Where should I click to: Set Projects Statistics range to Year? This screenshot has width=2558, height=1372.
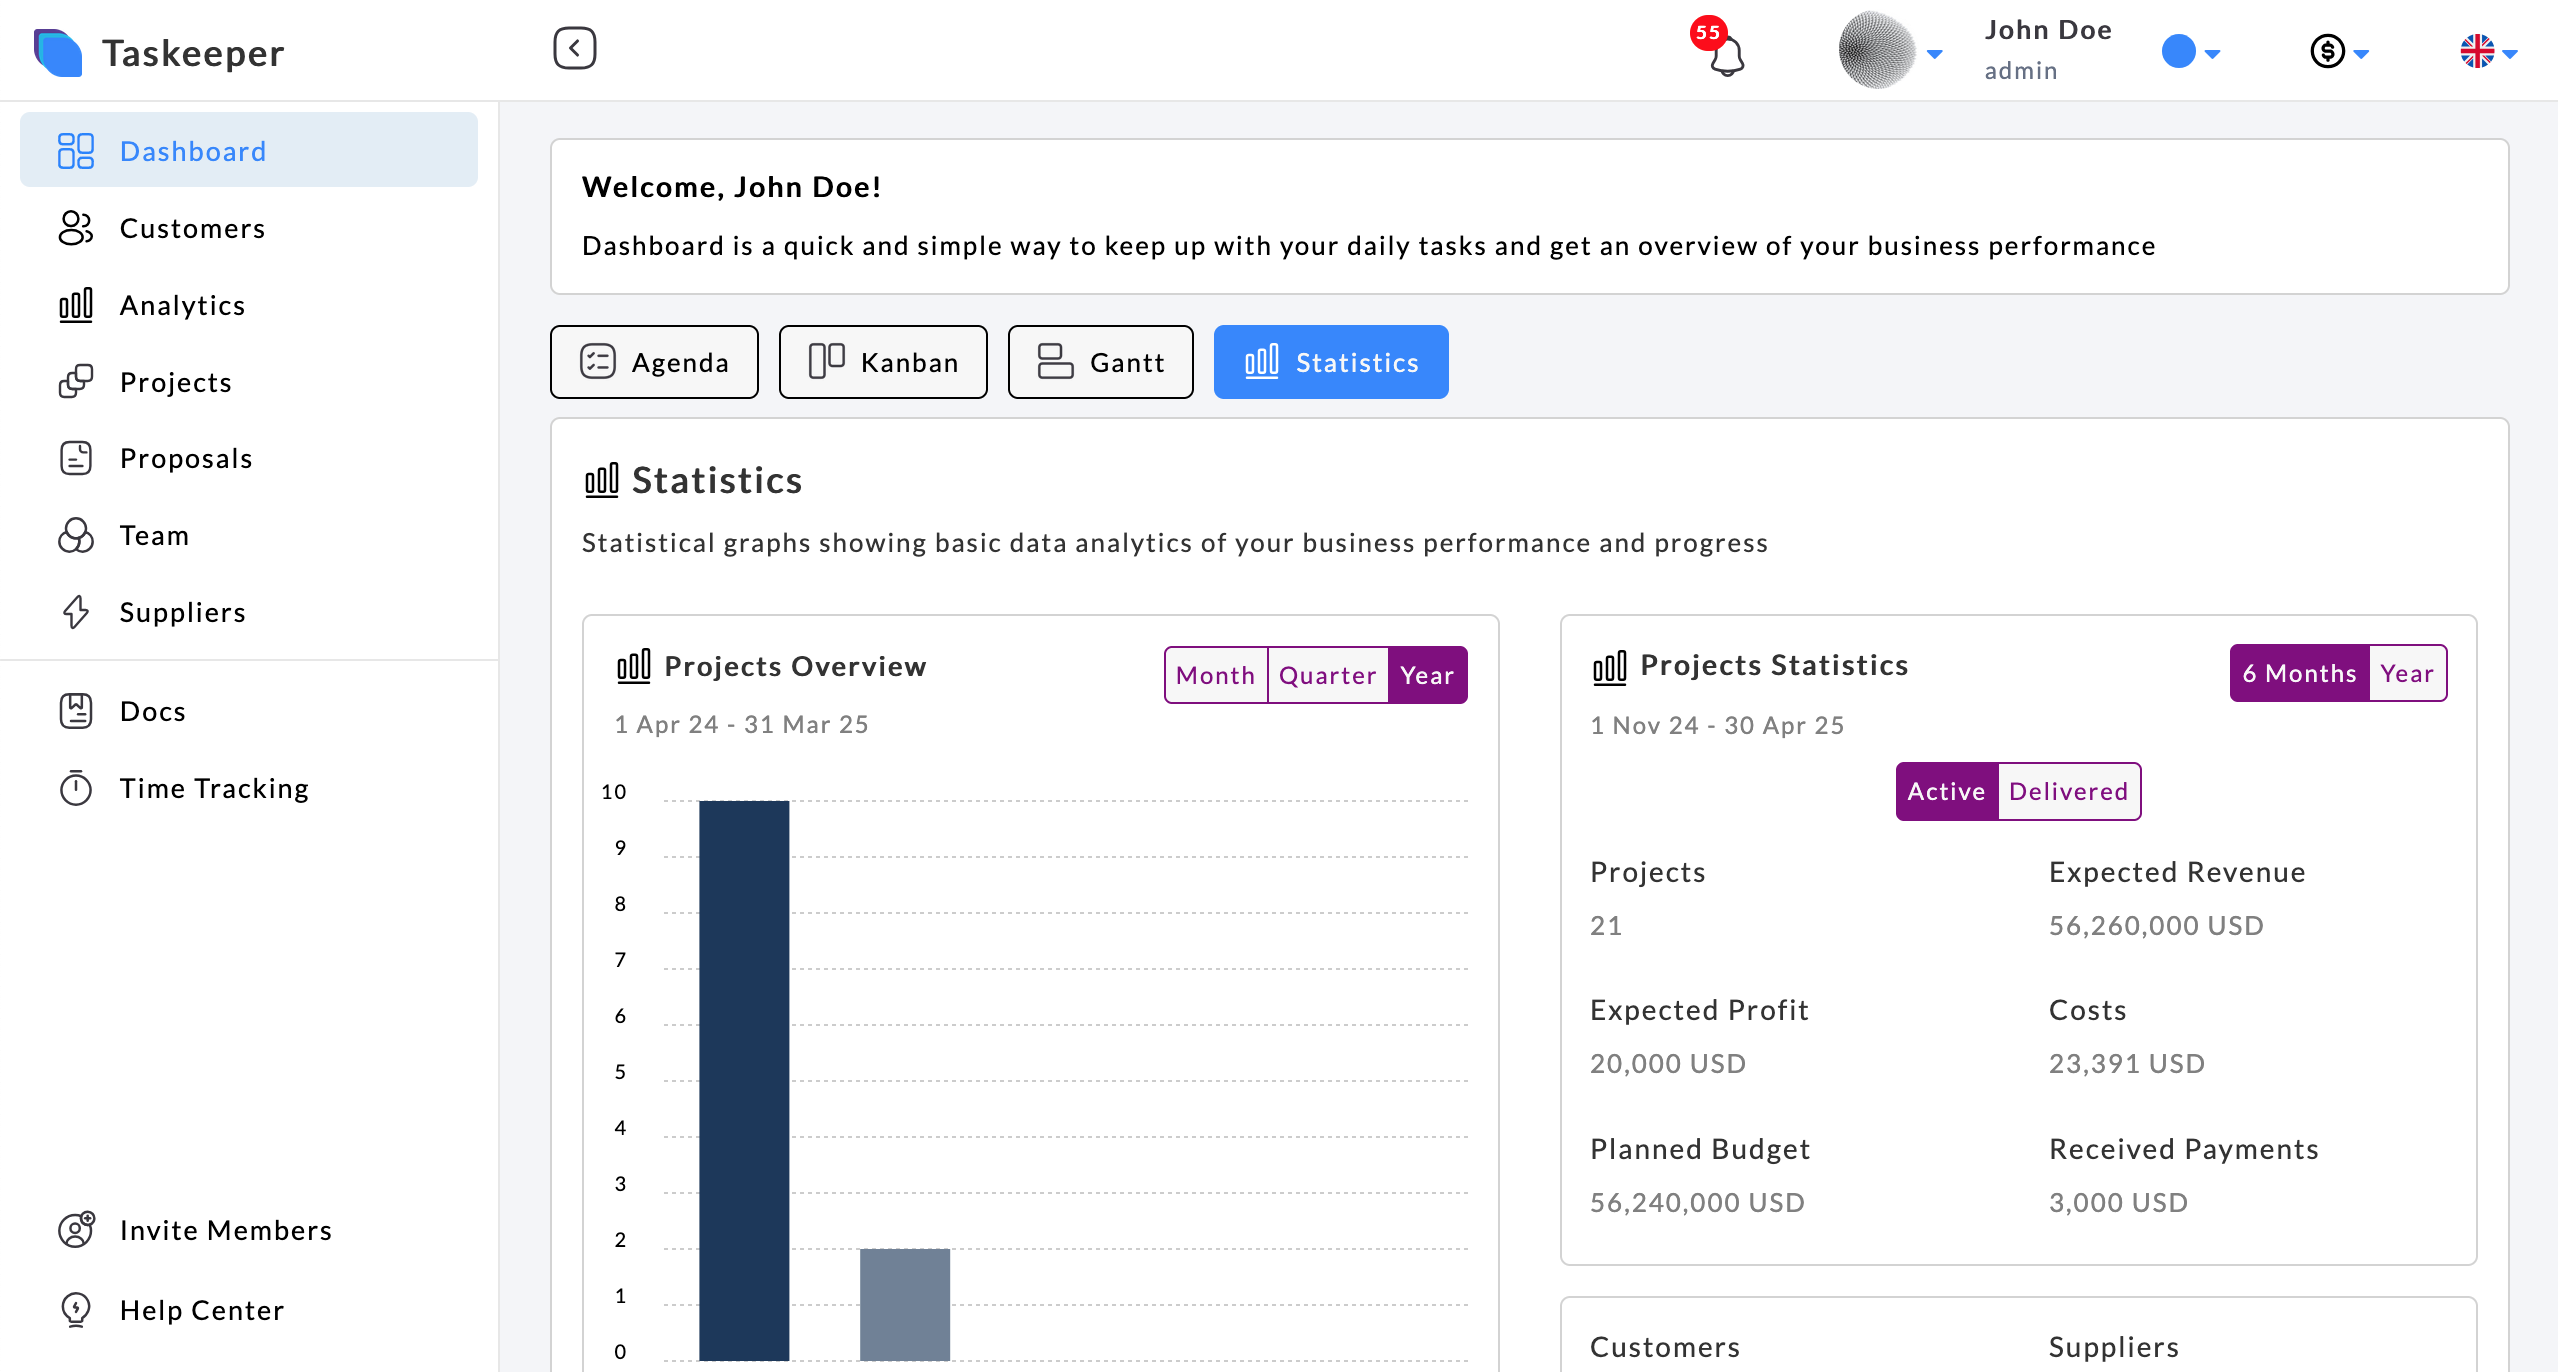2406,673
